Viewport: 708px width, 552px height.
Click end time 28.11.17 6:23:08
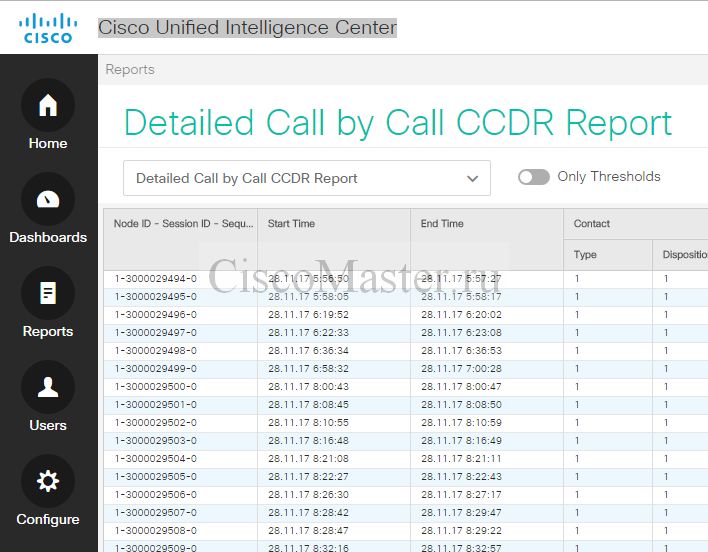(461, 333)
